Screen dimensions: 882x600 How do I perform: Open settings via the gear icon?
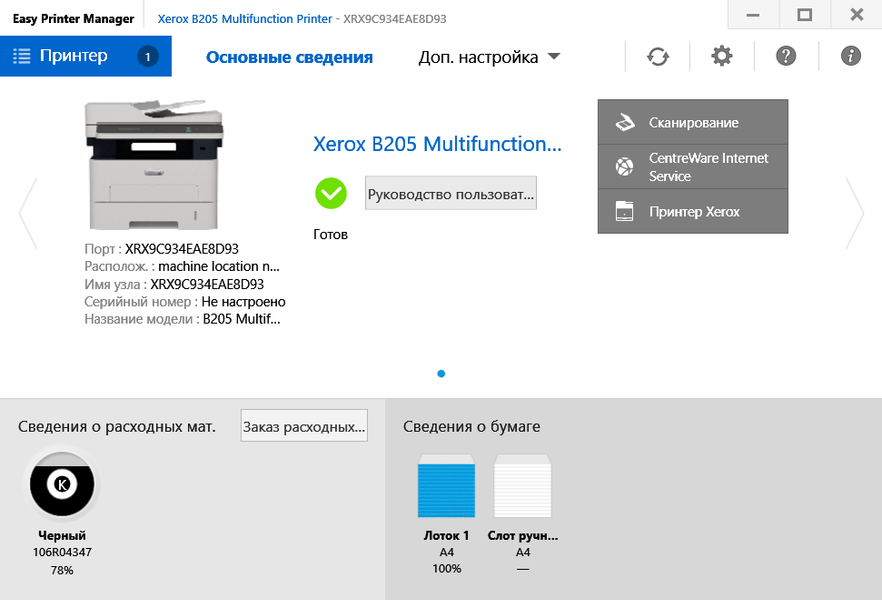point(722,56)
